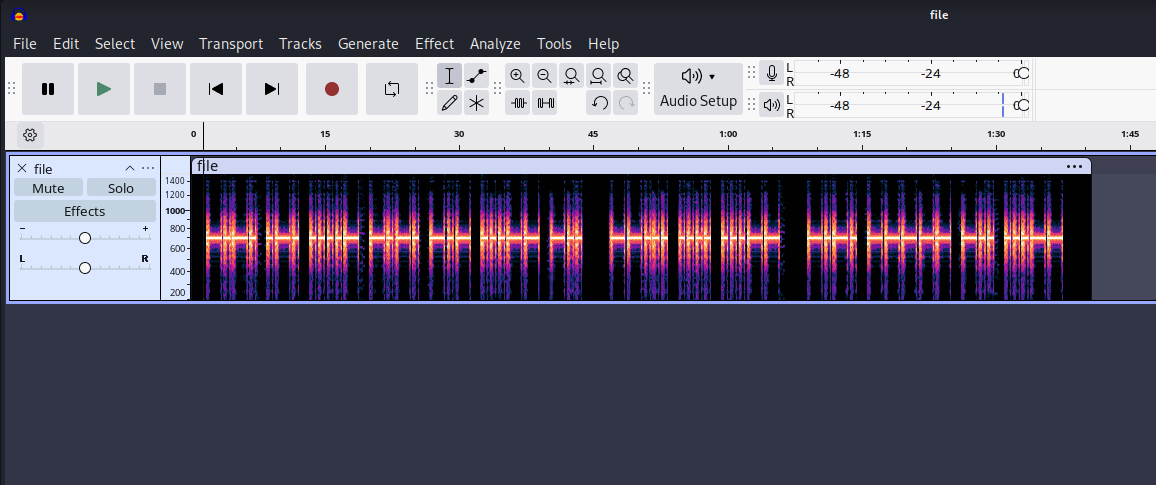Click the track Effects button
Screen dimensions: 1156x485
(x=85, y=211)
